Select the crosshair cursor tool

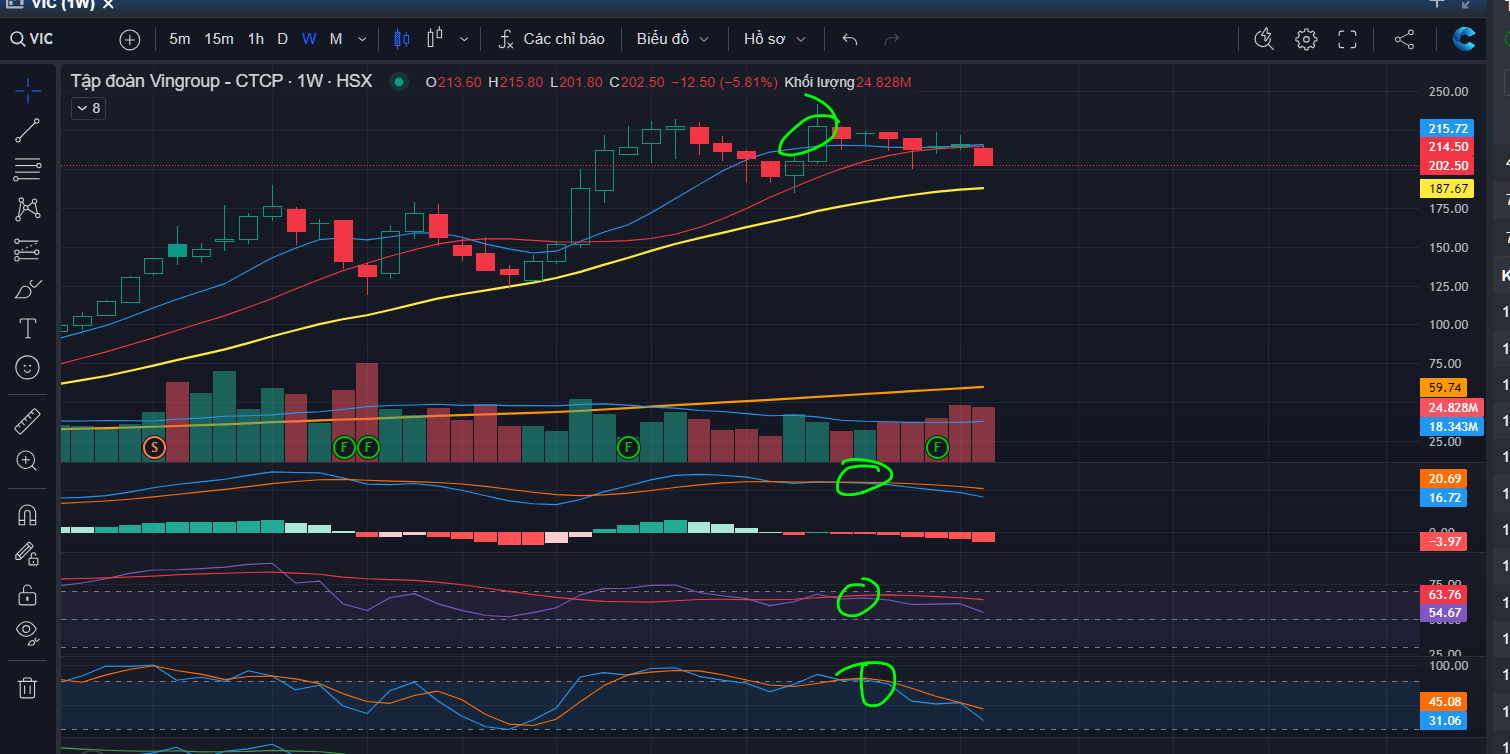pos(28,91)
